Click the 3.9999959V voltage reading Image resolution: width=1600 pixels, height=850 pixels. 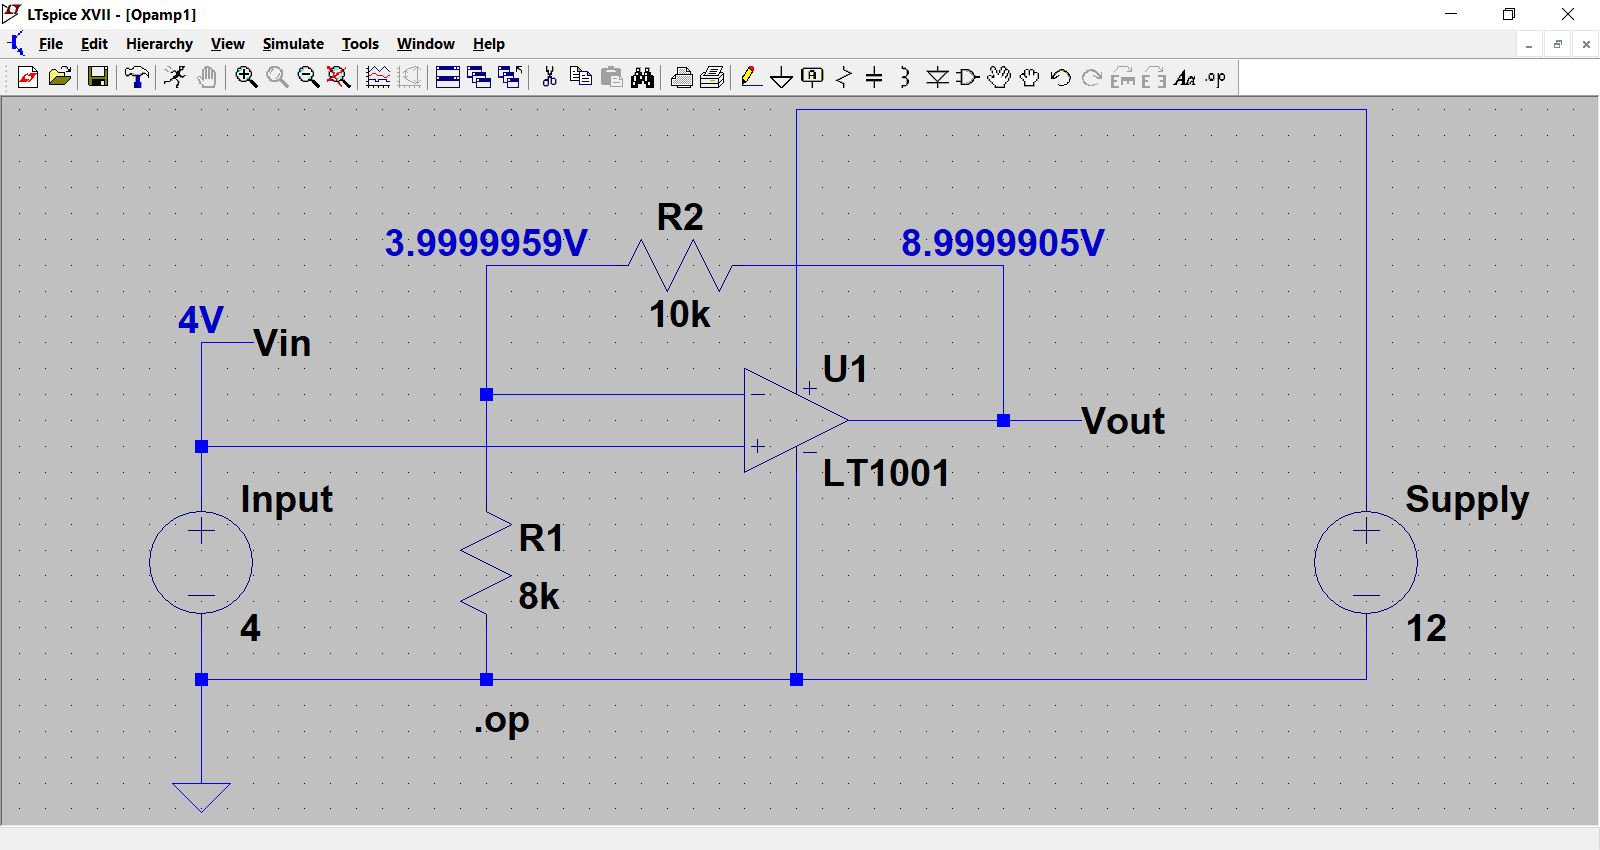tap(486, 243)
